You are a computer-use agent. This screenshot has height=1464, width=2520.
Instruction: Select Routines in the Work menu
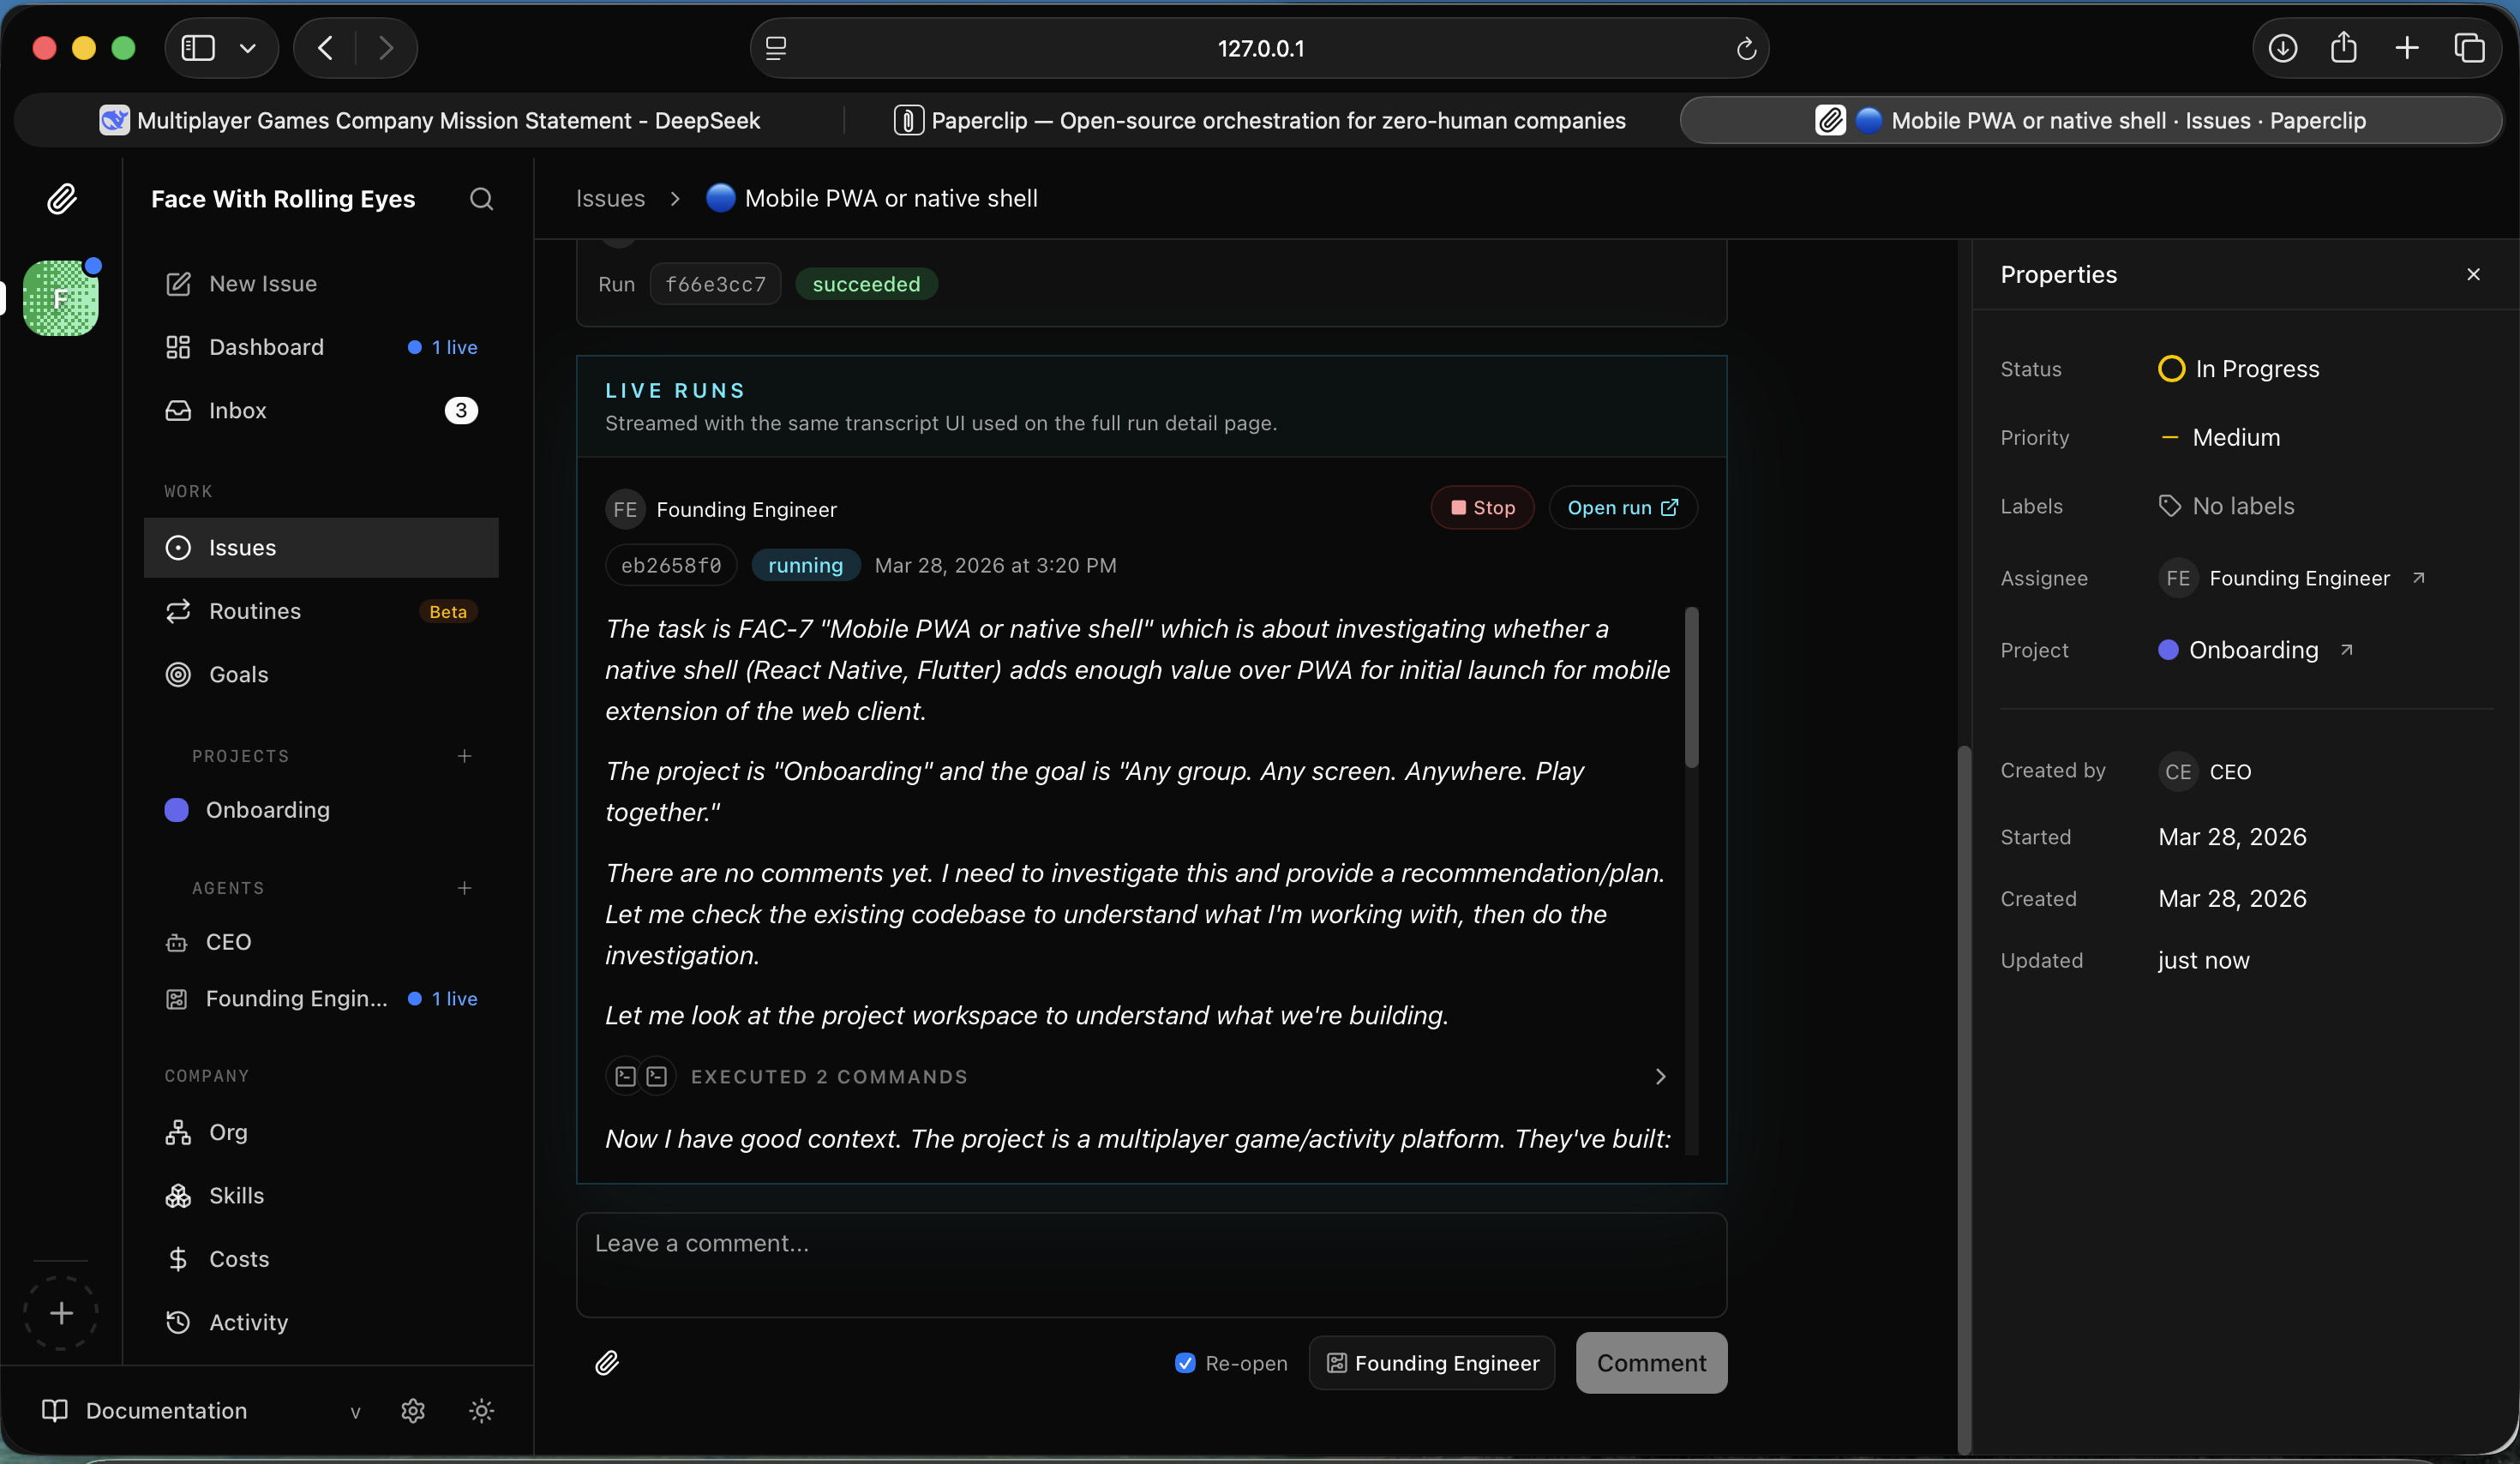point(254,611)
